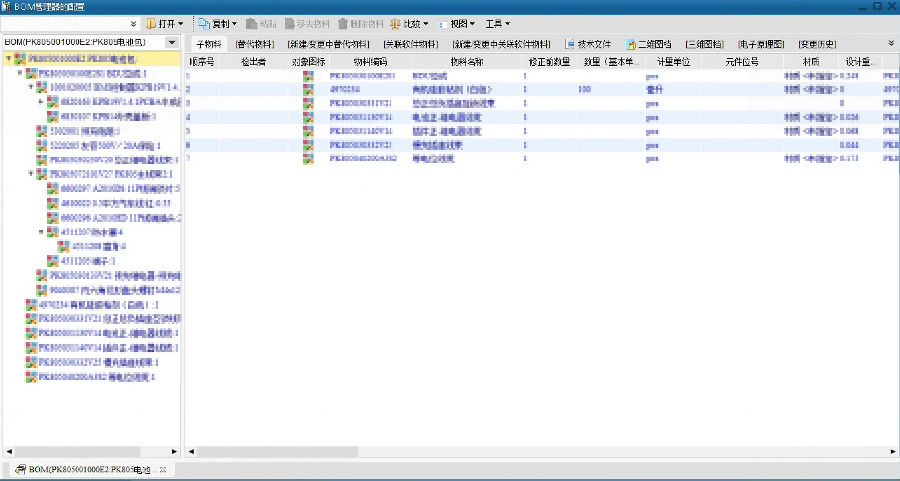The image size is (900, 481).
Task: Collapse the root PK805001000E2 tree node
Action: click(x=9, y=60)
